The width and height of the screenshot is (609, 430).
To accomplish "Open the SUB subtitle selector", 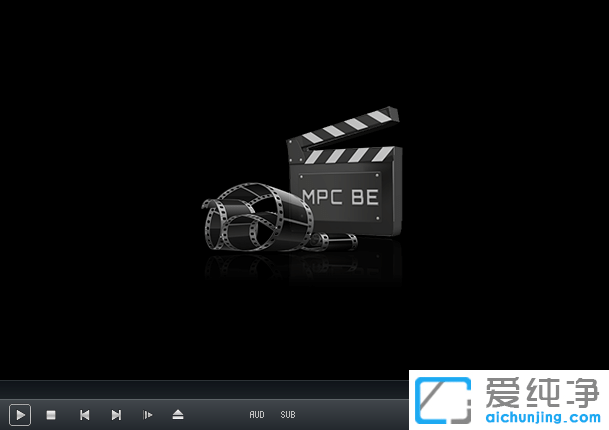I will [288, 415].
